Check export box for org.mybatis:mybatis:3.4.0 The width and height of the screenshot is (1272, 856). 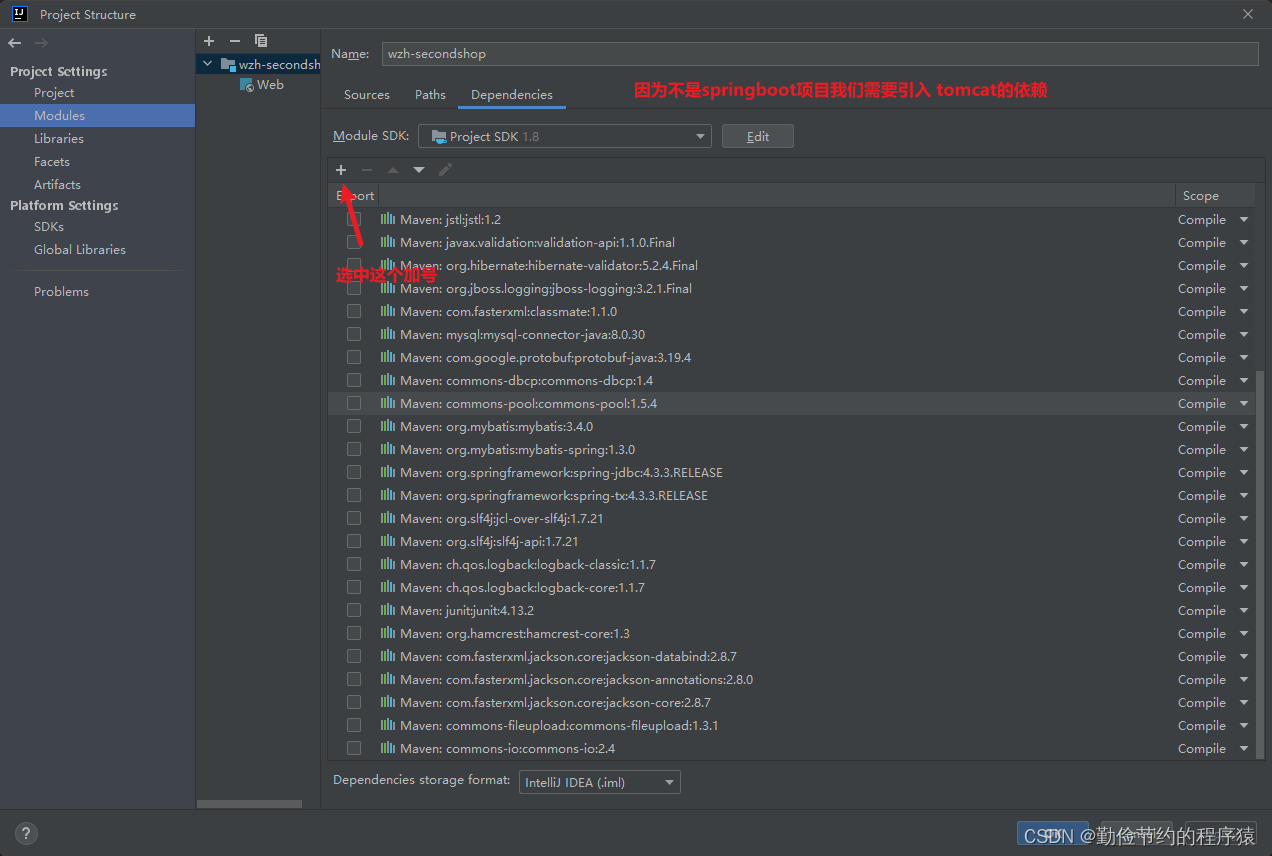click(354, 426)
